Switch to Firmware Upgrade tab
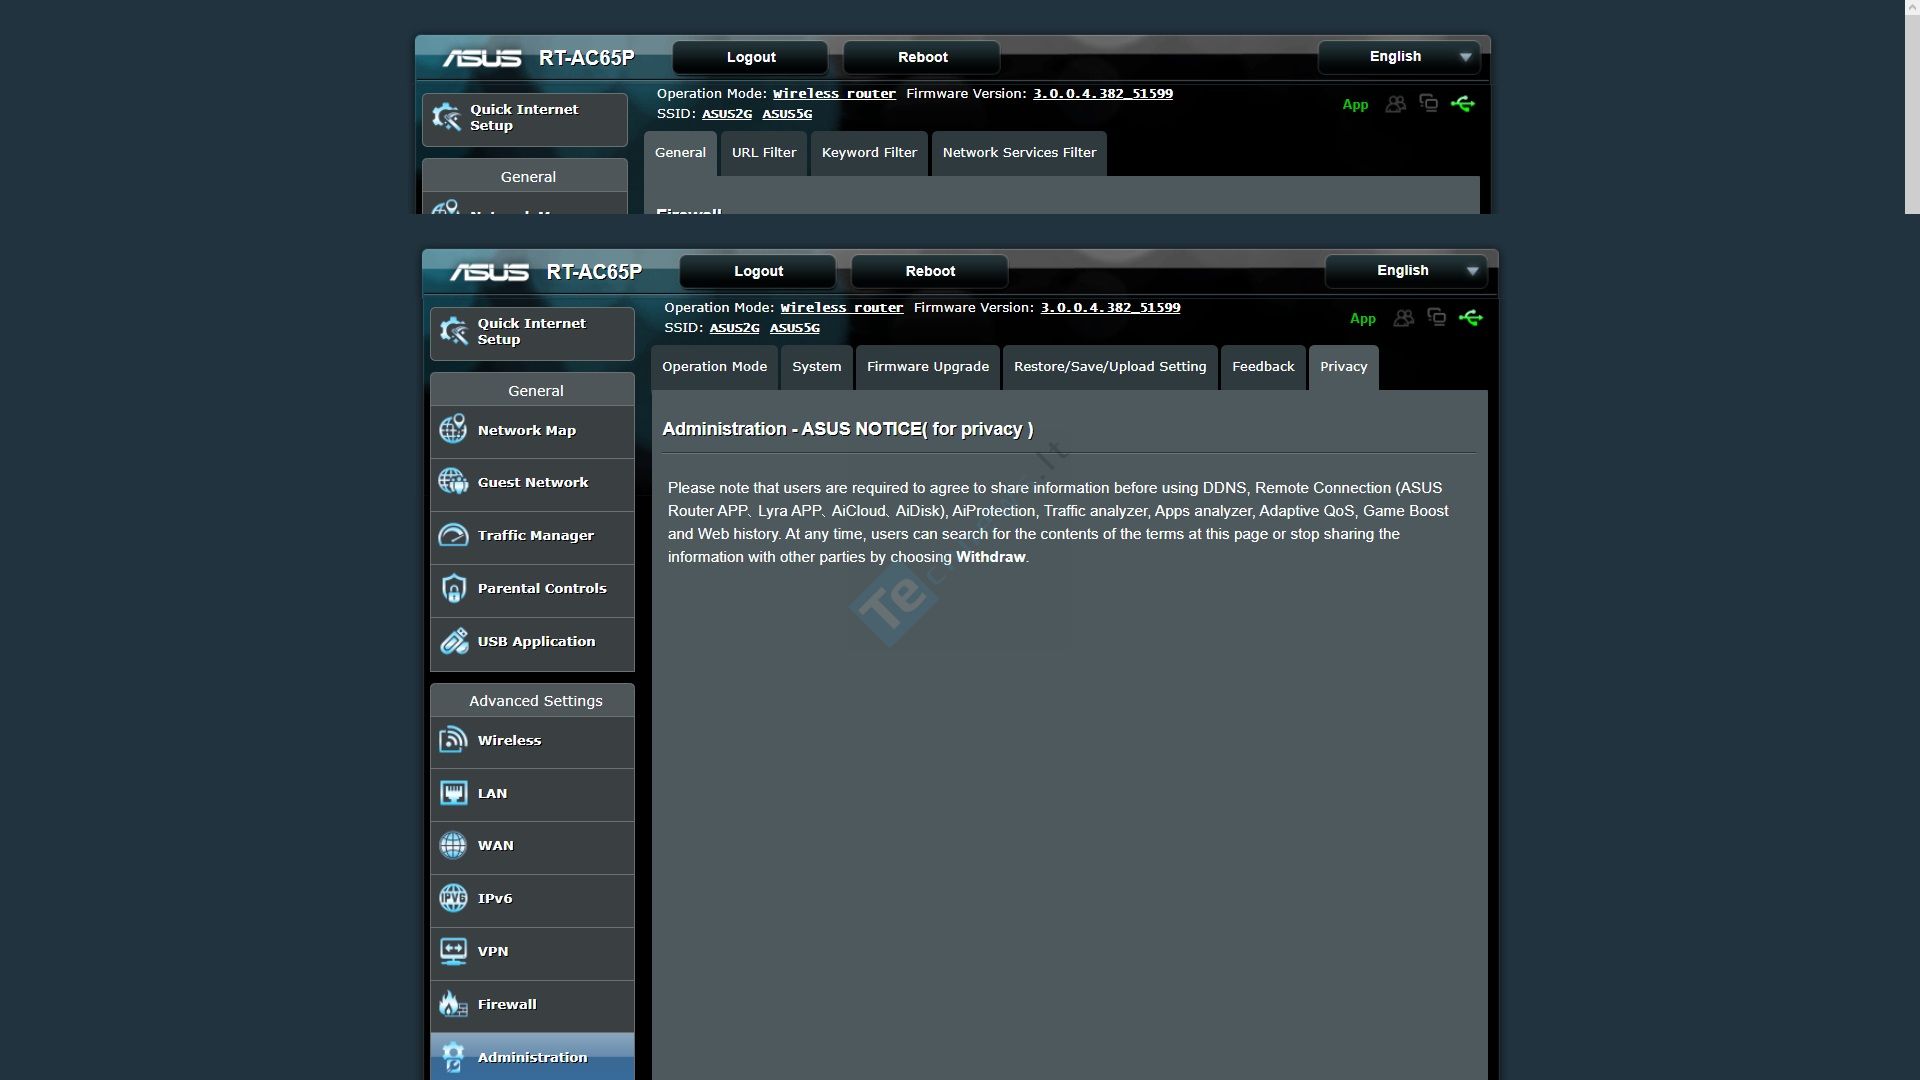This screenshot has width=1920, height=1080. (928, 367)
